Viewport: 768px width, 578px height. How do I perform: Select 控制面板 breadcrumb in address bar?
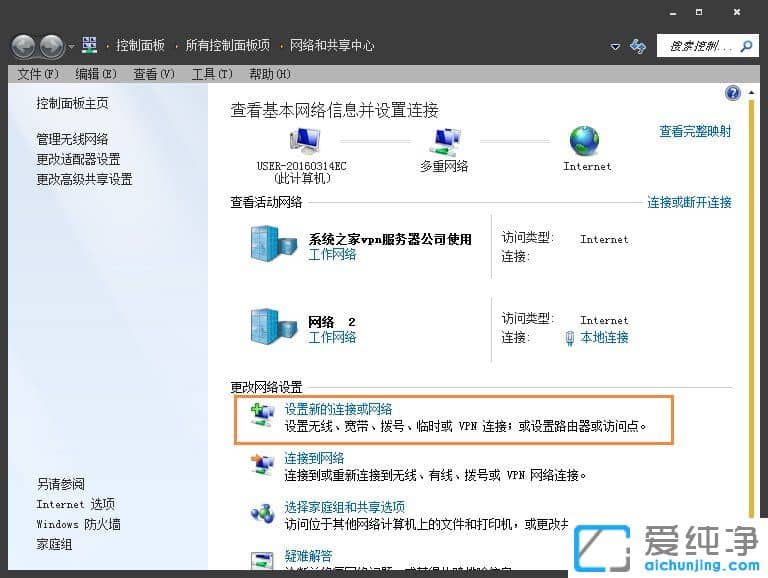[x=140, y=46]
